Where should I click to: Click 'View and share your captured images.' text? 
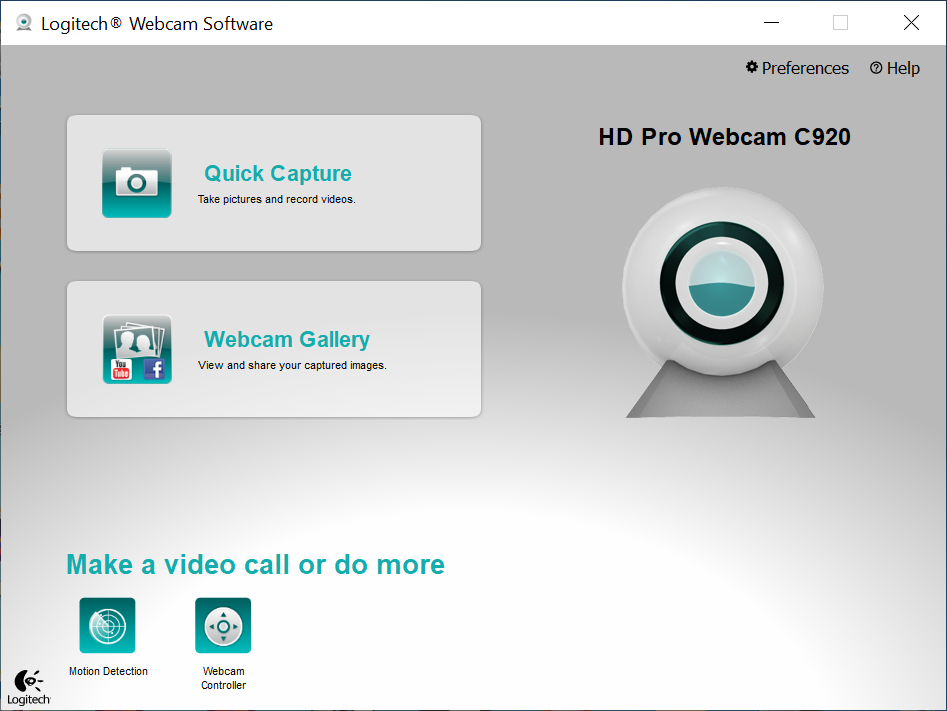[292, 365]
